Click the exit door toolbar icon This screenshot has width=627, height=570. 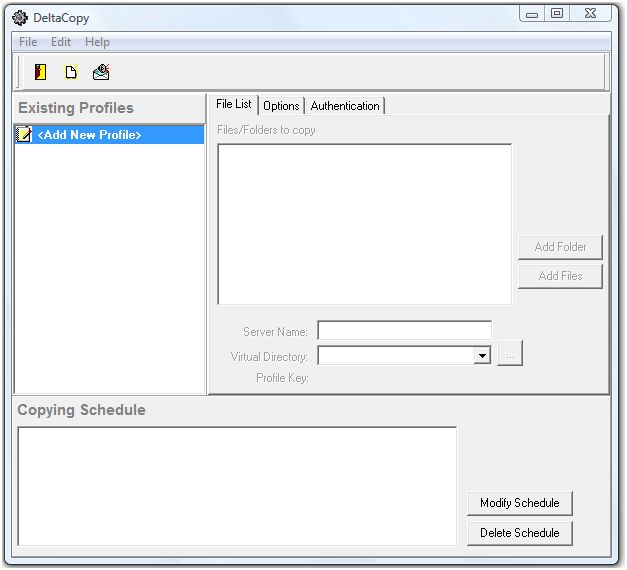(x=40, y=72)
